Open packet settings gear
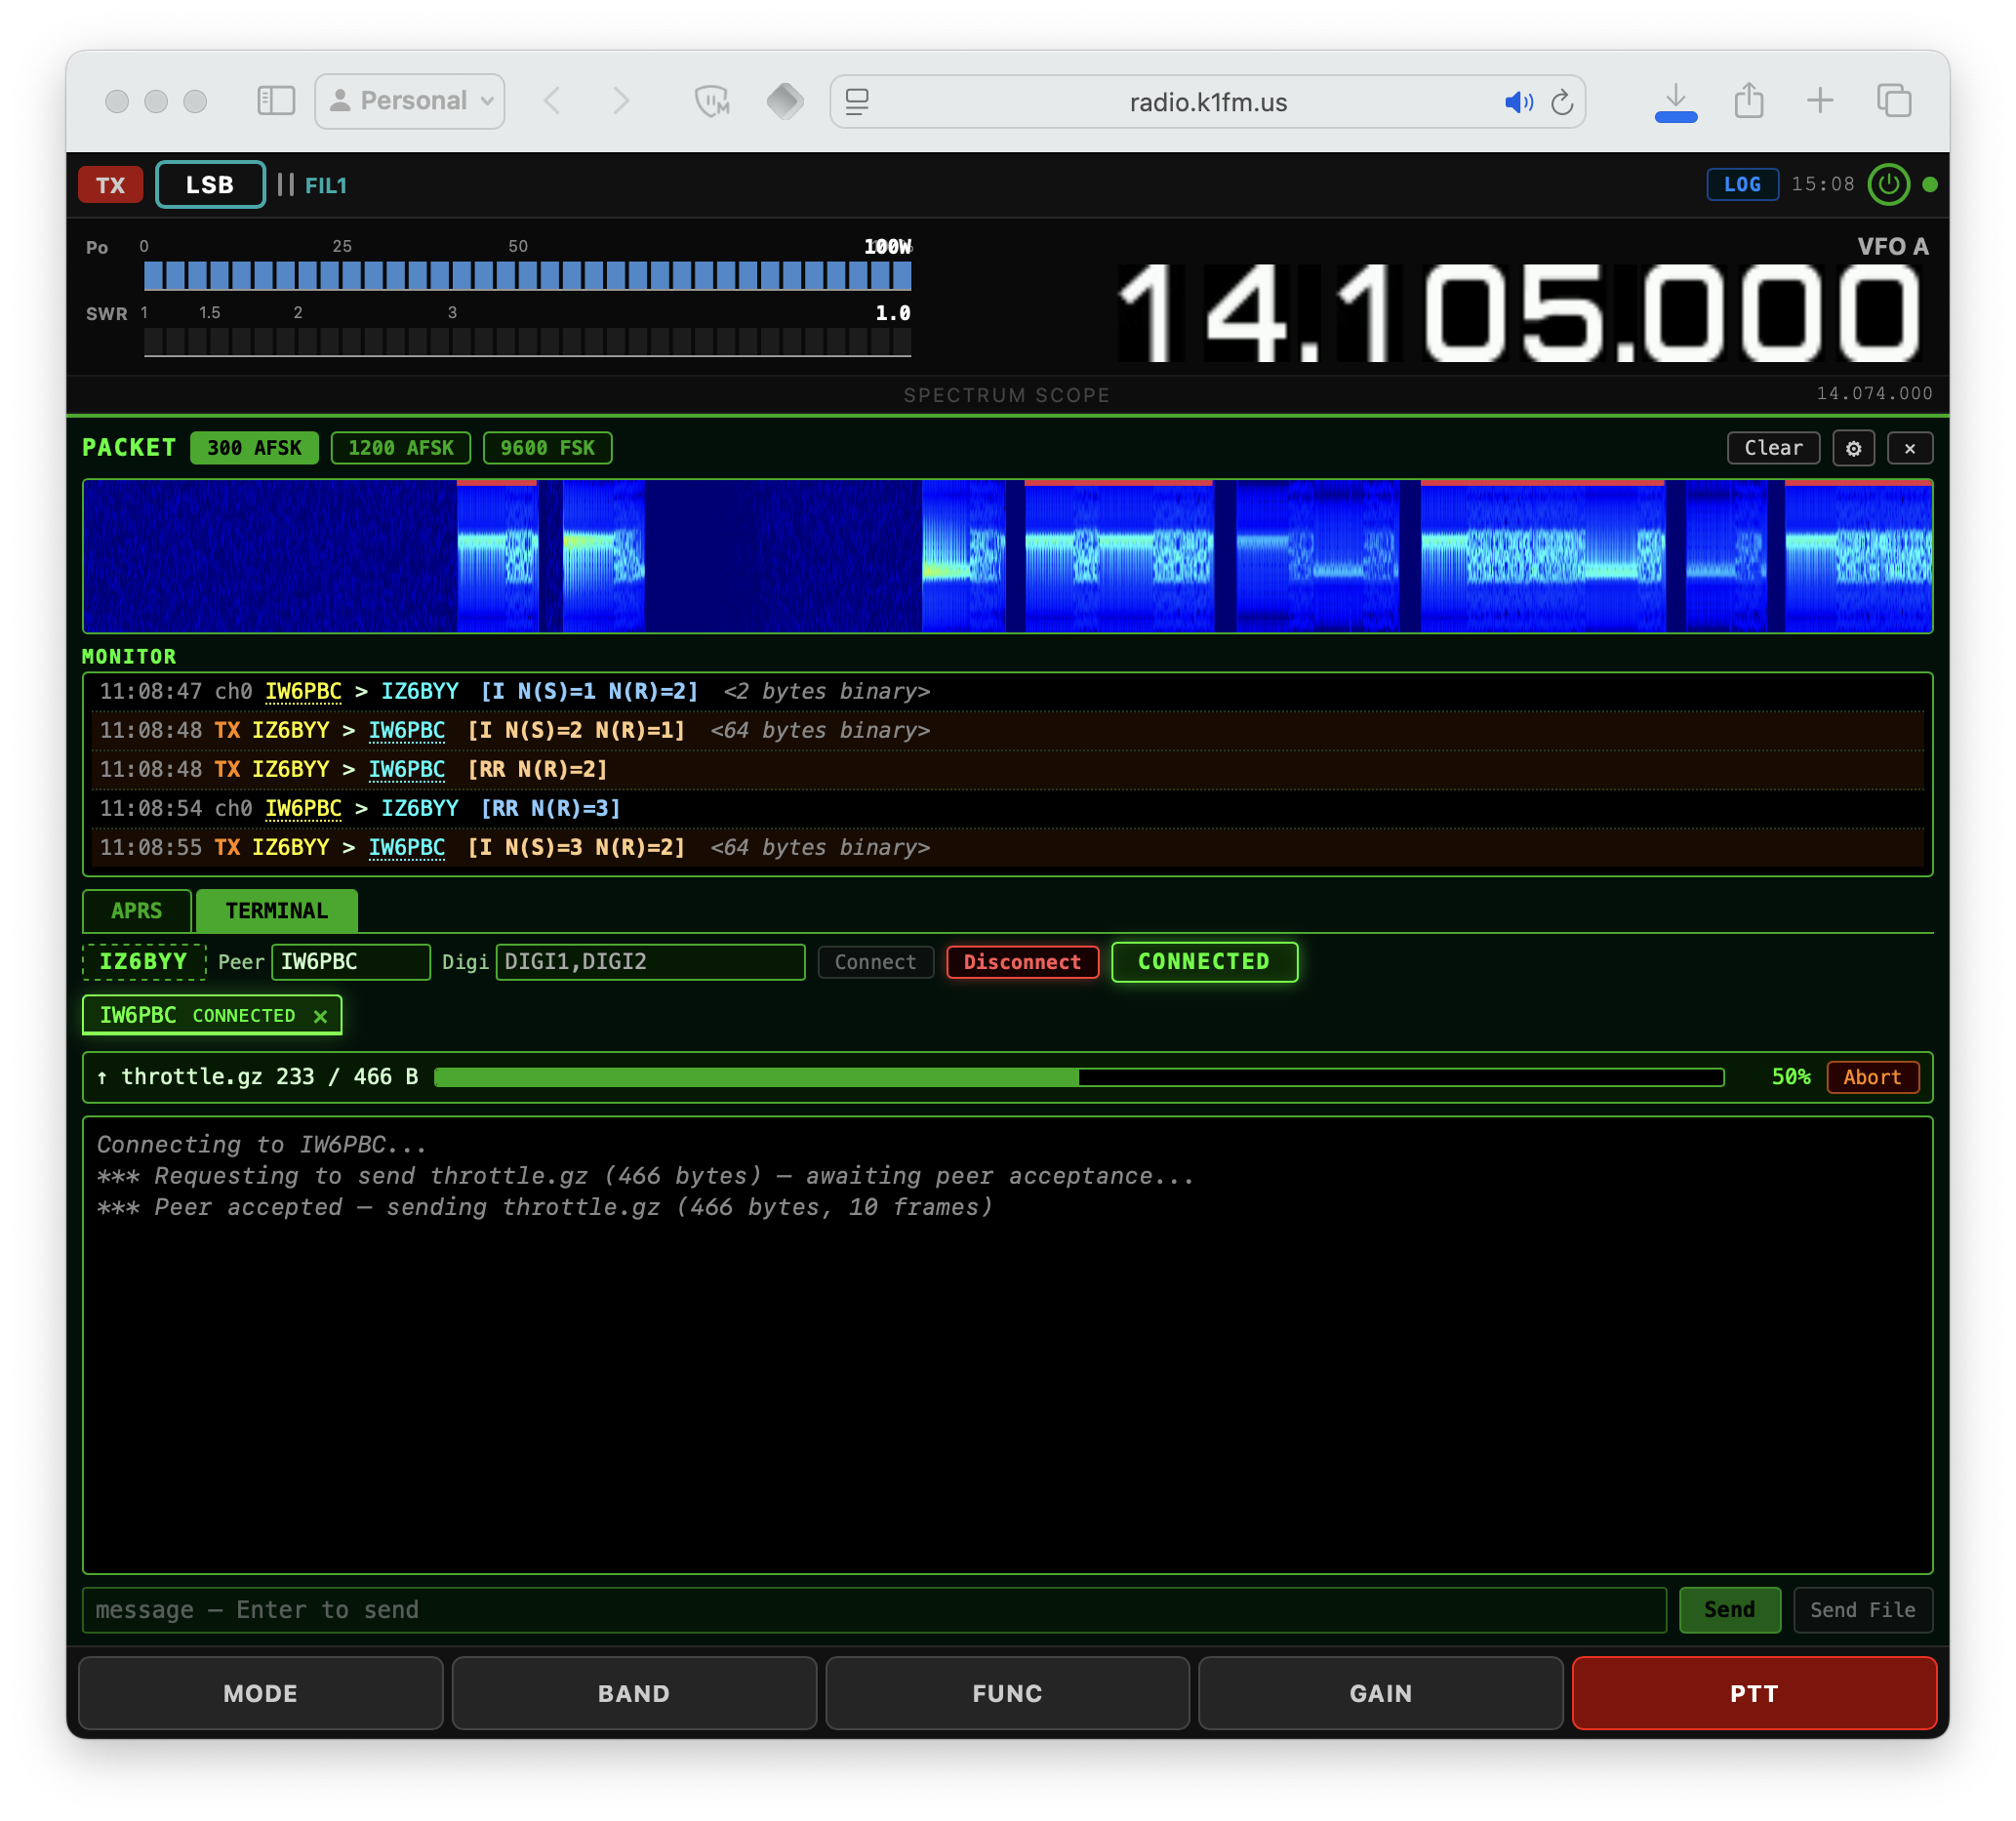The height and width of the screenshot is (1821, 2016). 1853,448
